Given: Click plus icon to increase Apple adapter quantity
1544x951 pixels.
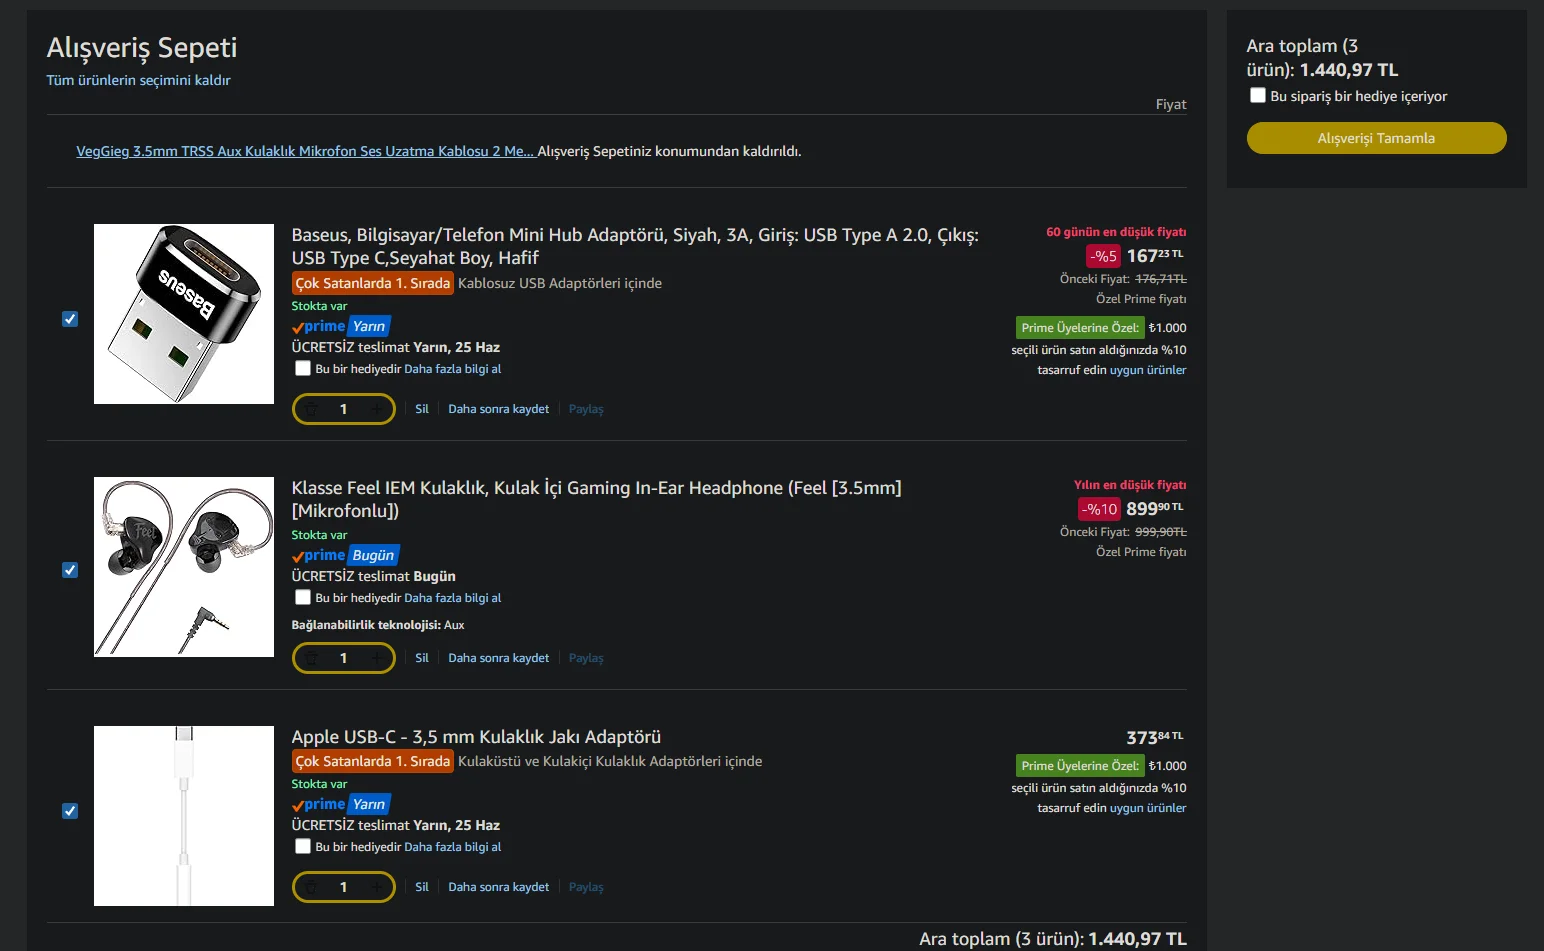Looking at the screenshot, I should click(x=376, y=887).
